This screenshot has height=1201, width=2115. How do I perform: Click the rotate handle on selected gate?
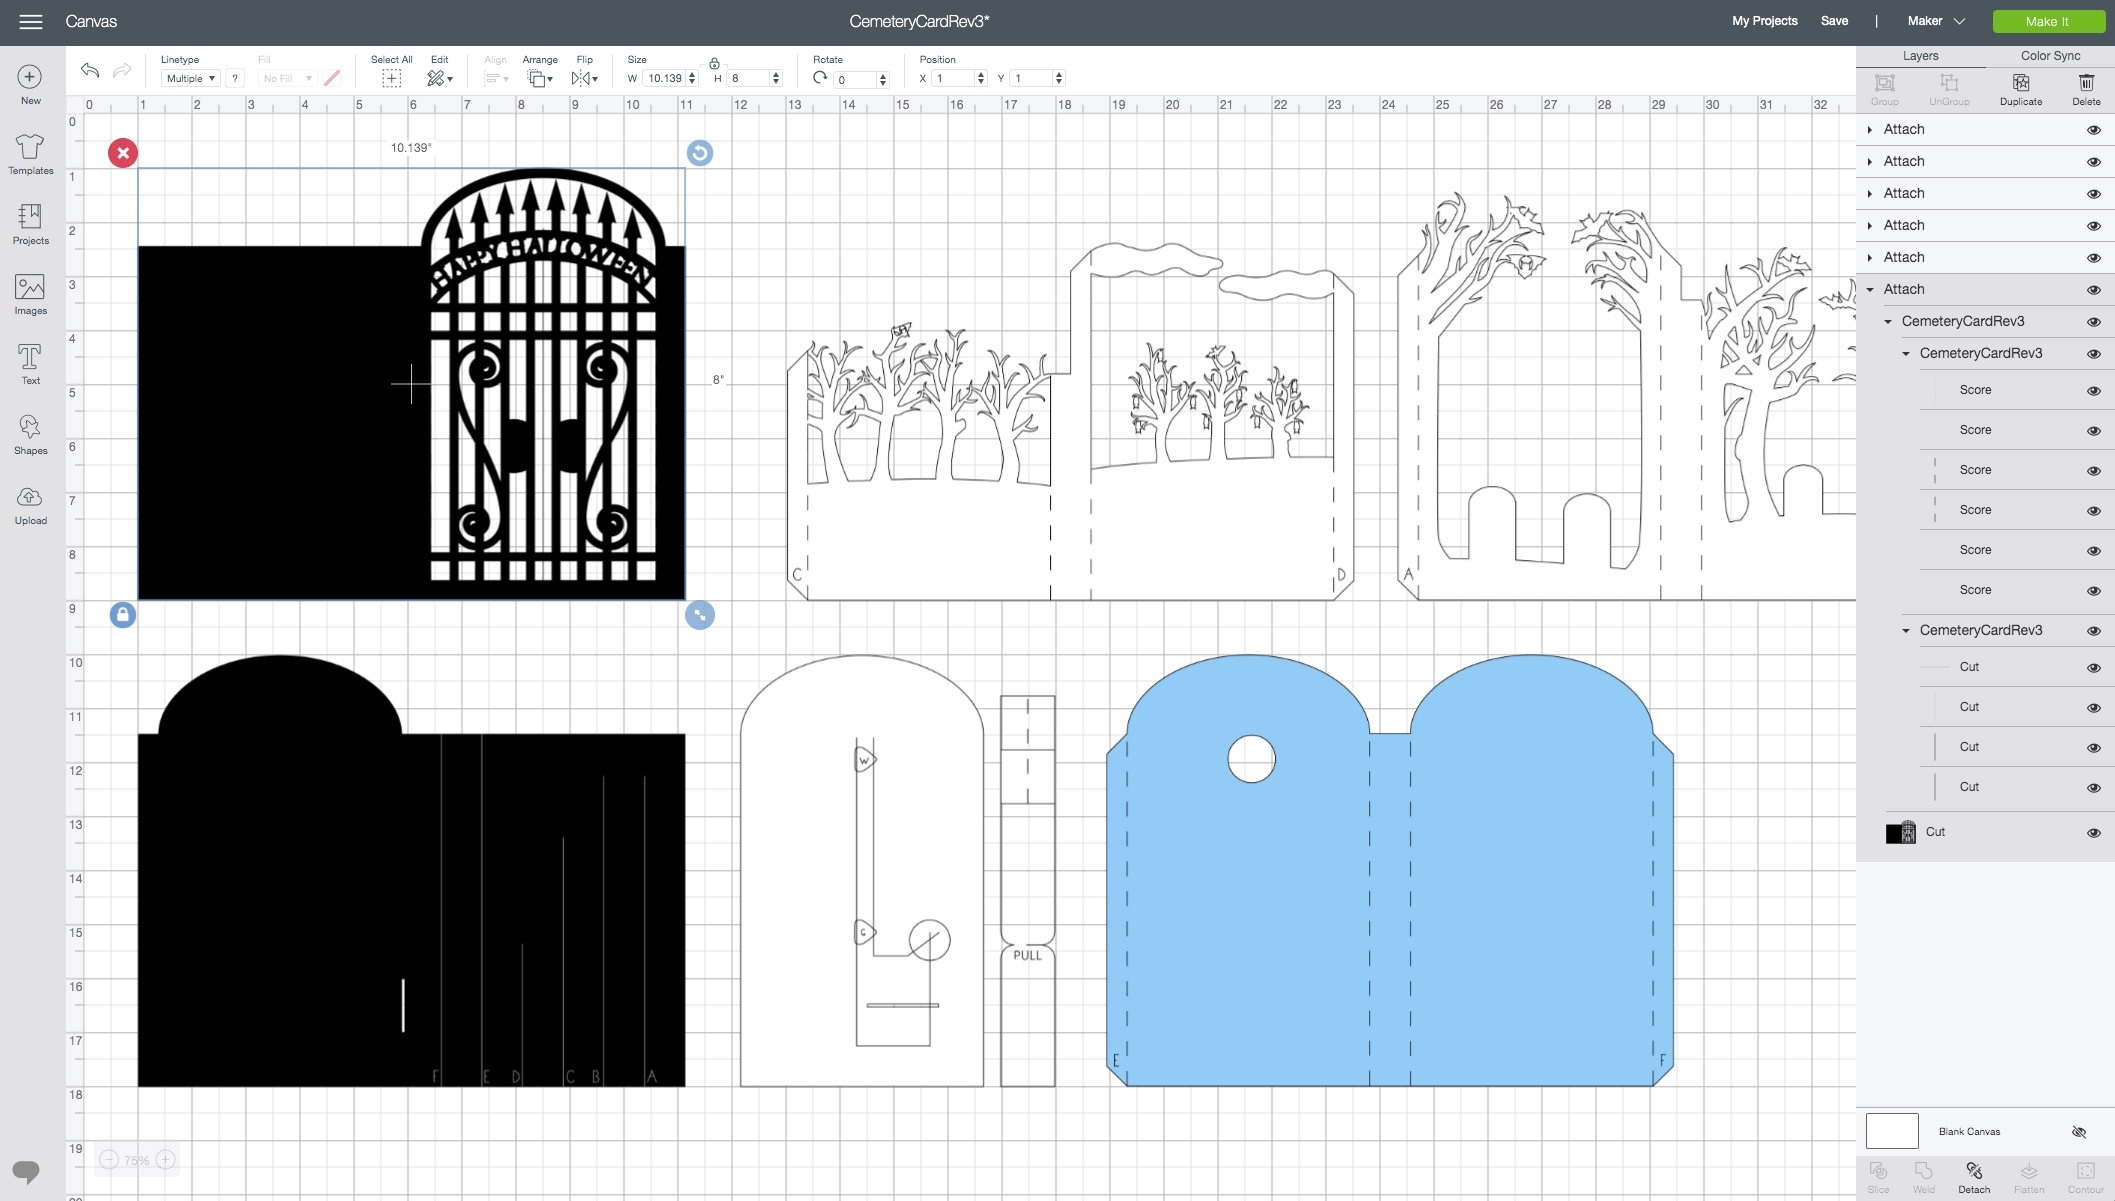700,153
